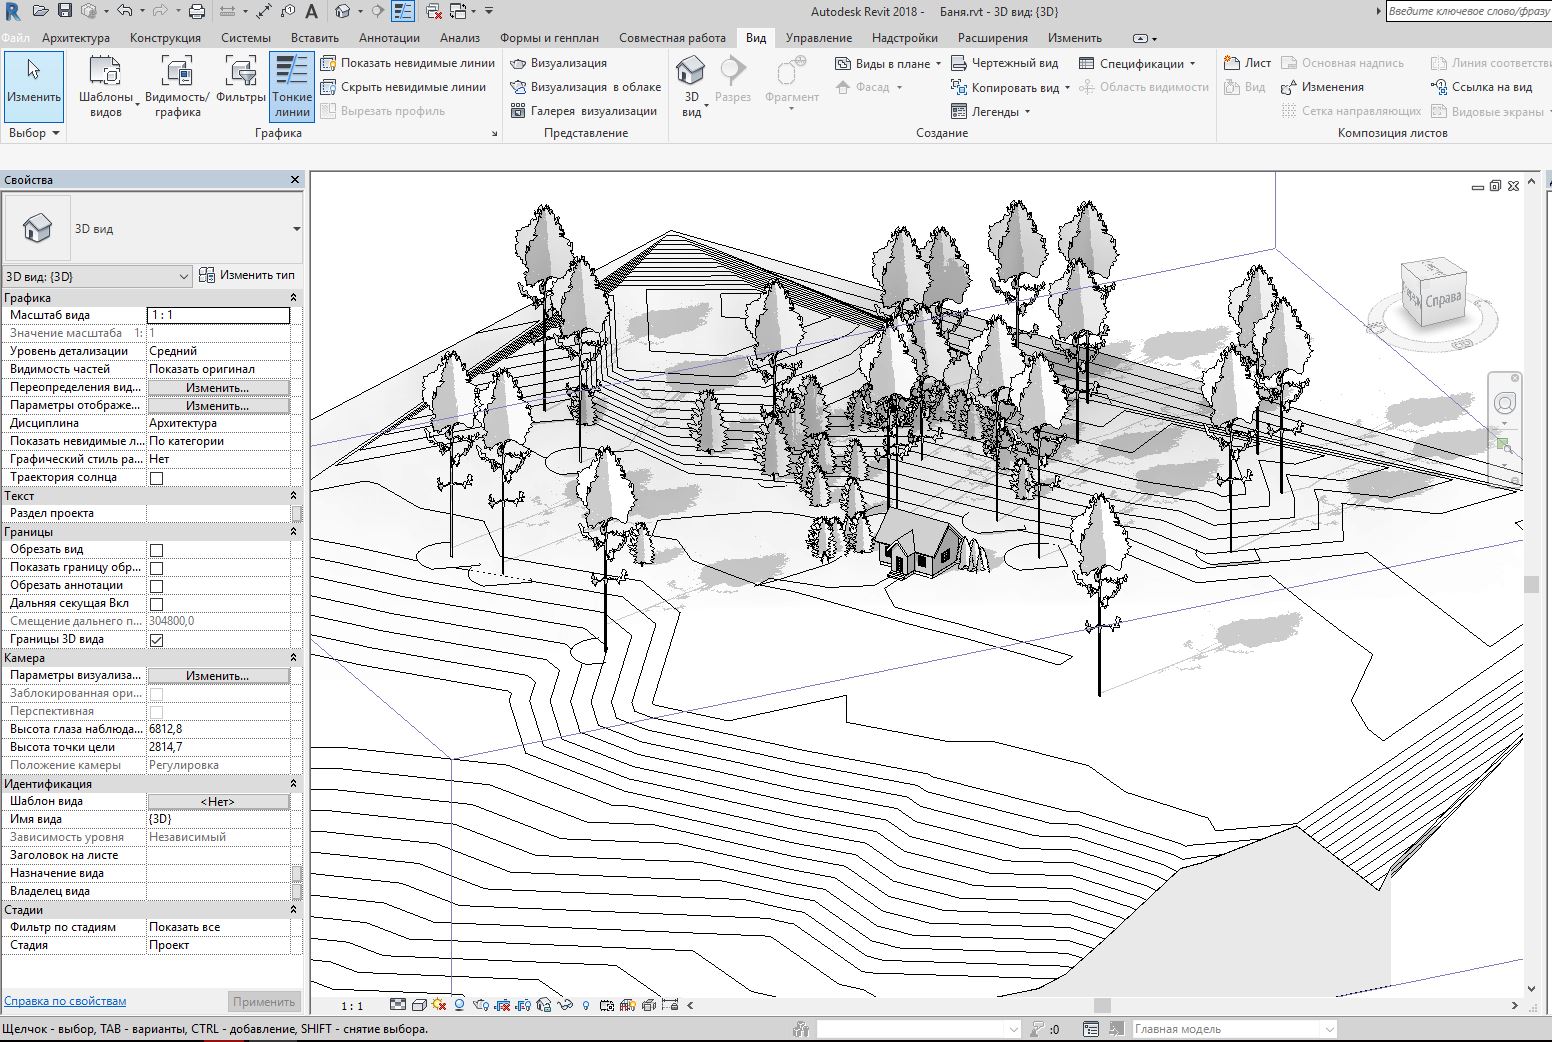Open the Архитектура ribbon tab

(76, 38)
